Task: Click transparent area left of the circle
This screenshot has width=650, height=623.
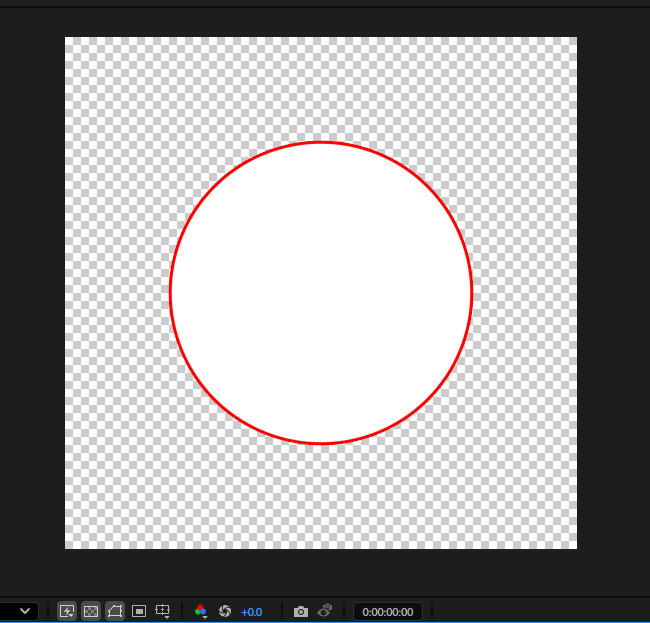Action: tap(116, 293)
